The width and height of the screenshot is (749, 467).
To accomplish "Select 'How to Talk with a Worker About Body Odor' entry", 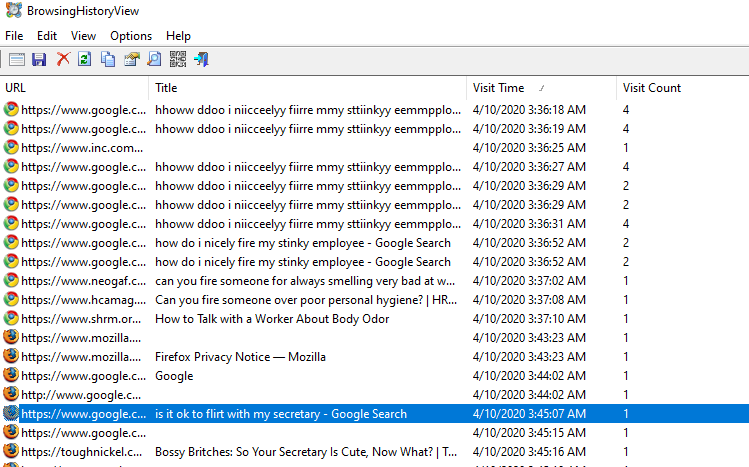I will coord(272,319).
